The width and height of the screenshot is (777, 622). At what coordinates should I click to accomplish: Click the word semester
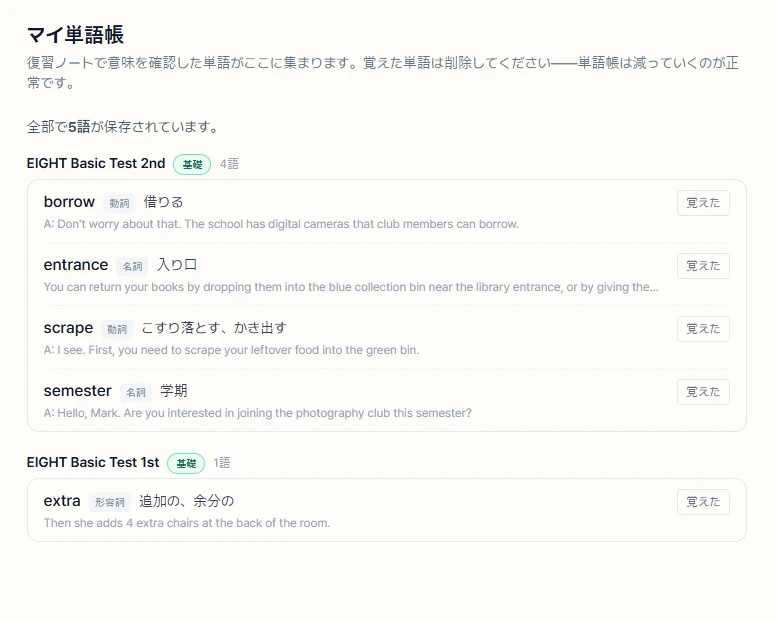click(x=77, y=391)
